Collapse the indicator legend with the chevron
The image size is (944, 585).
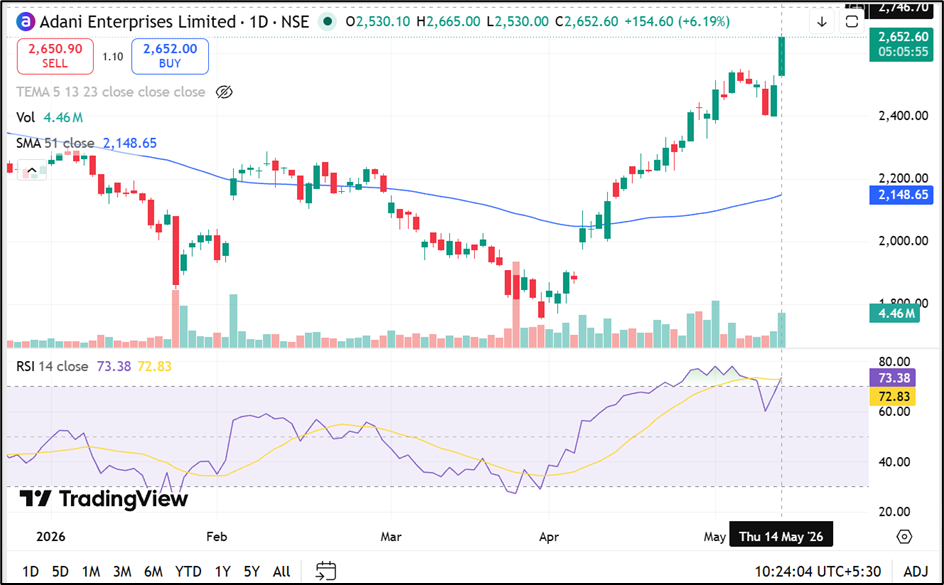32,171
